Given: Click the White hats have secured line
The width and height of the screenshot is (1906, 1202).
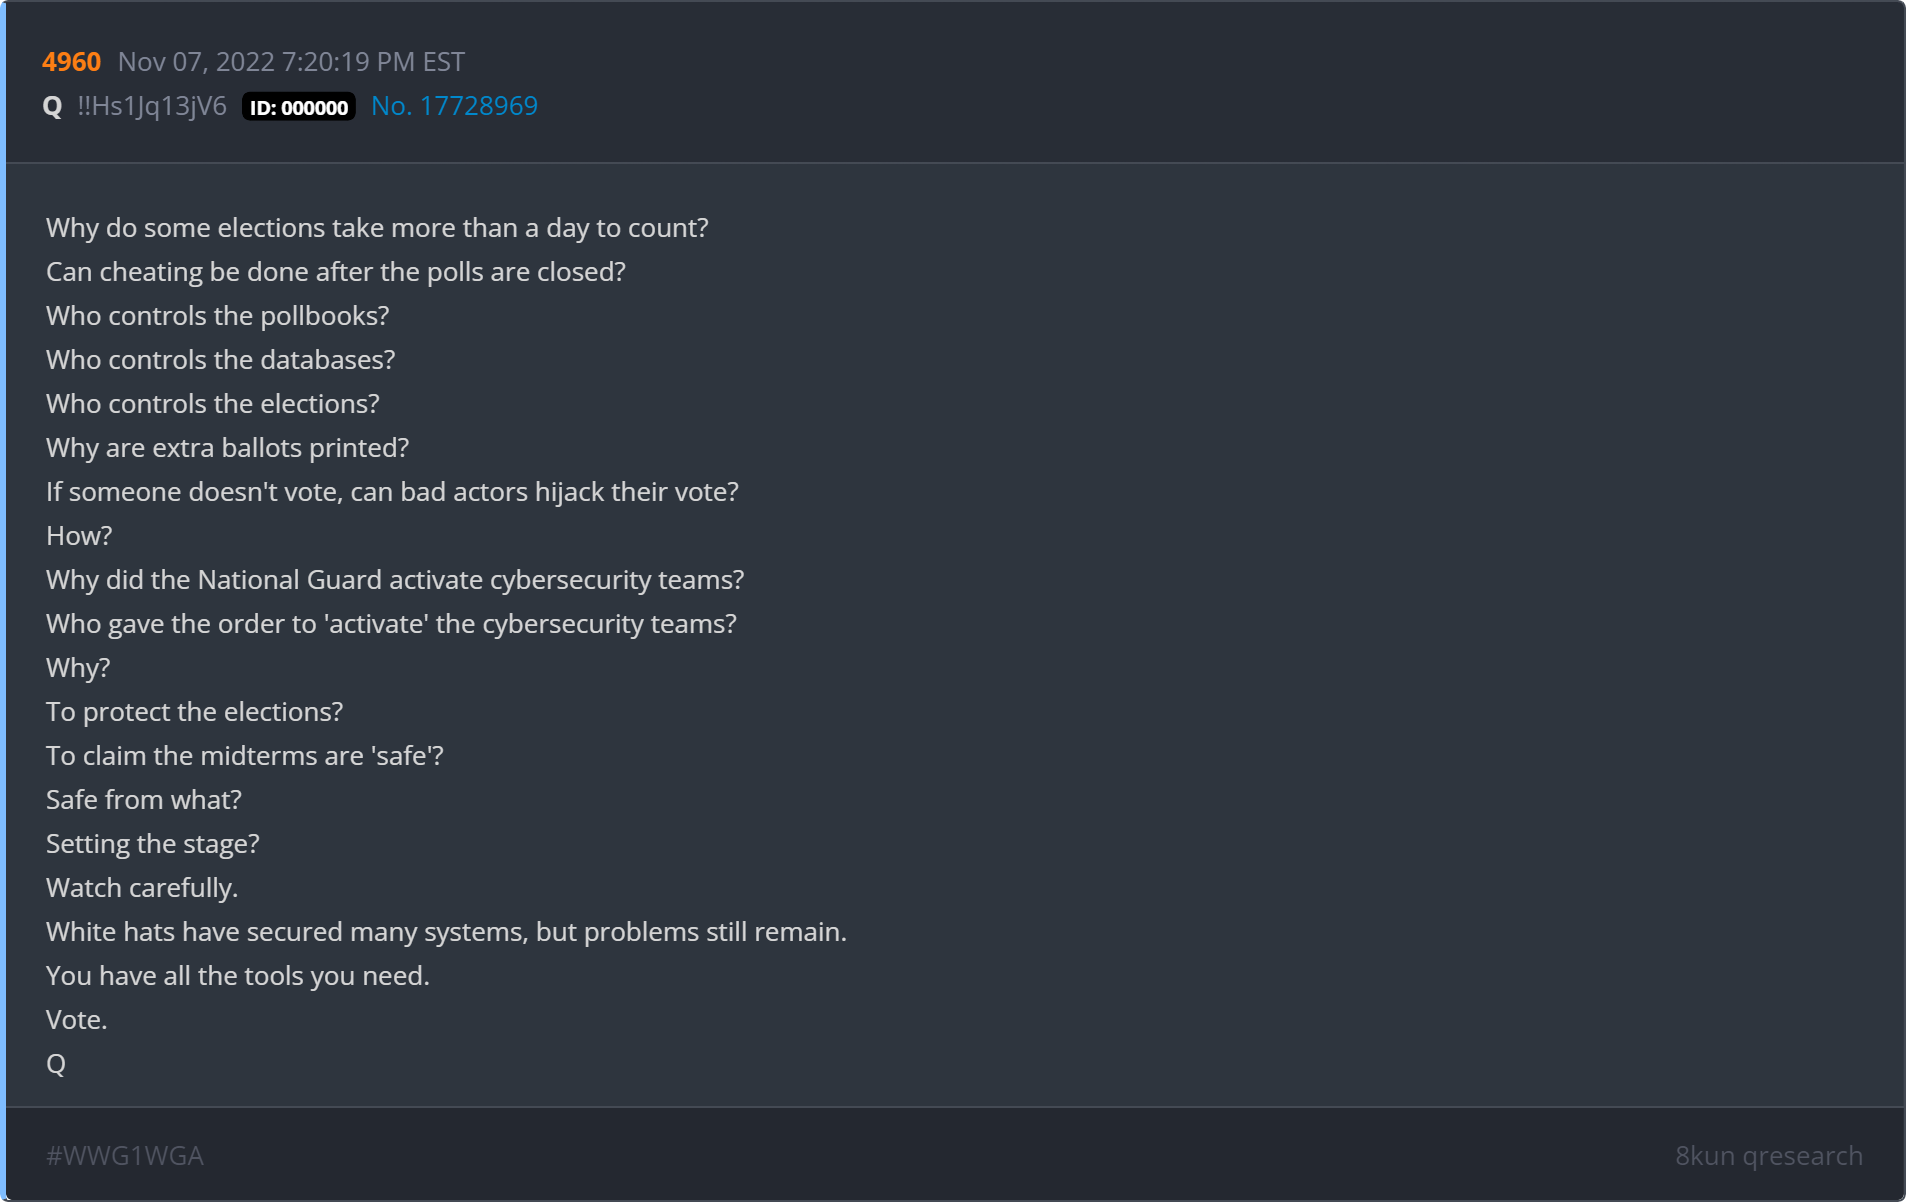Looking at the screenshot, I should [446, 932].
